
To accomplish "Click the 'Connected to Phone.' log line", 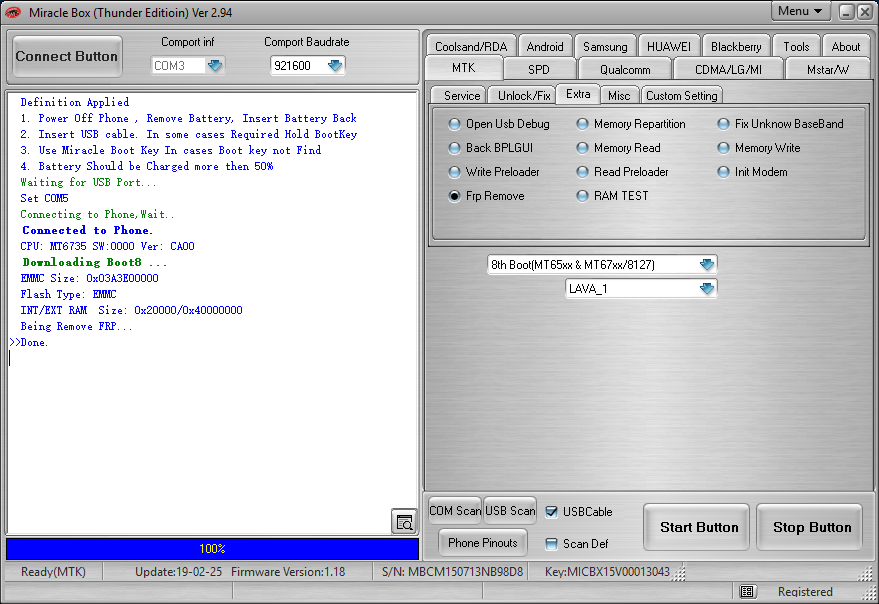I will [x=87, y=230].
